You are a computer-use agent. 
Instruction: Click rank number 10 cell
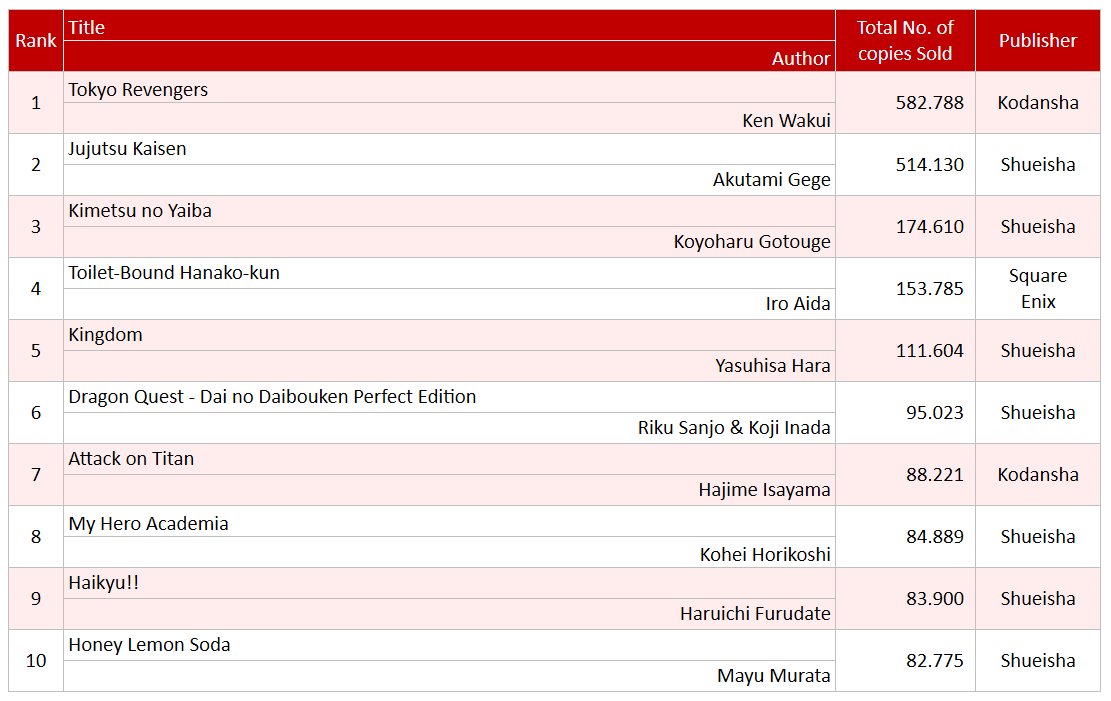36,661
